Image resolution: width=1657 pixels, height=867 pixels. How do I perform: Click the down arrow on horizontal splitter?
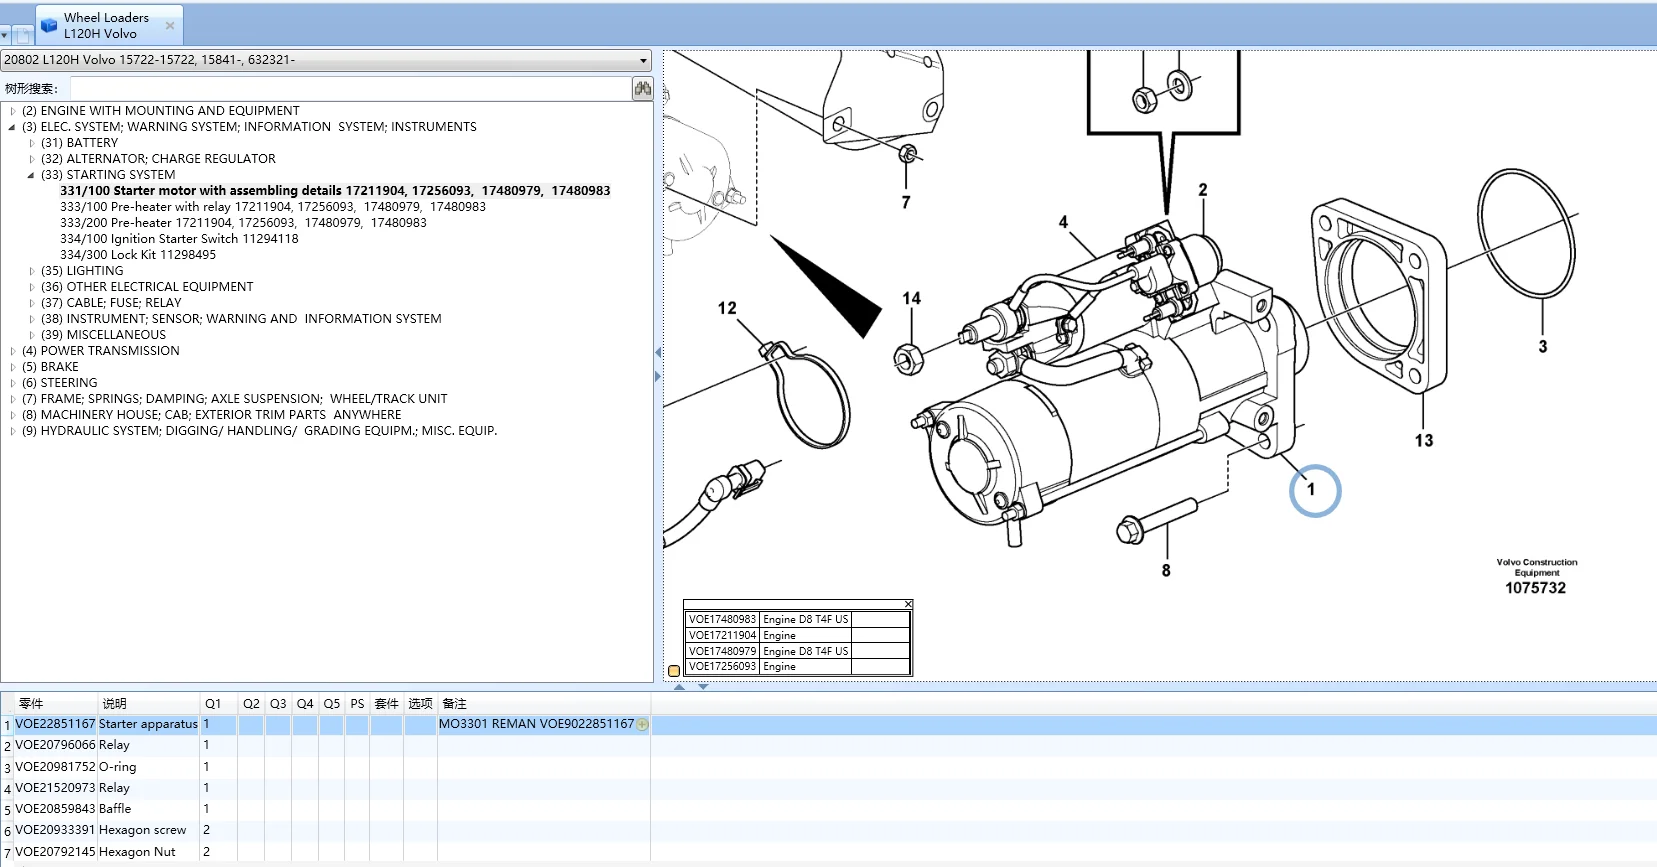pos(703,687)
